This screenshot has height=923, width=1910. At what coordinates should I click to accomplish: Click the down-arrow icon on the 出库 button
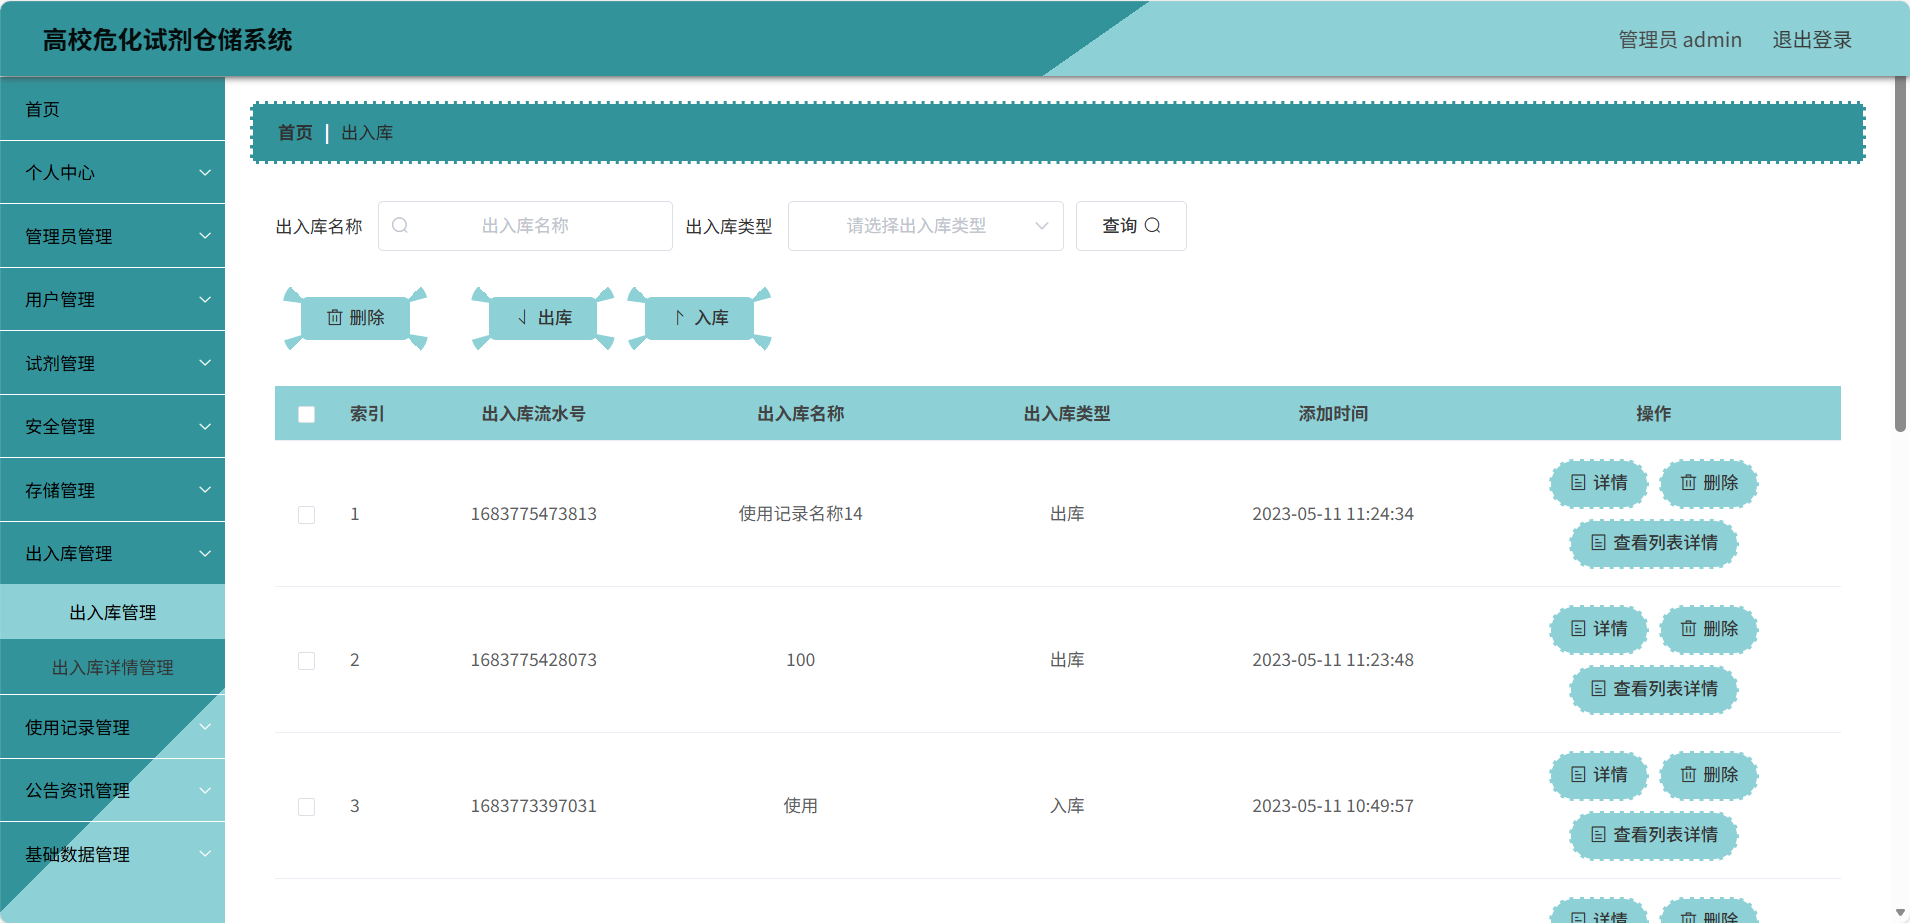[522, 318]
